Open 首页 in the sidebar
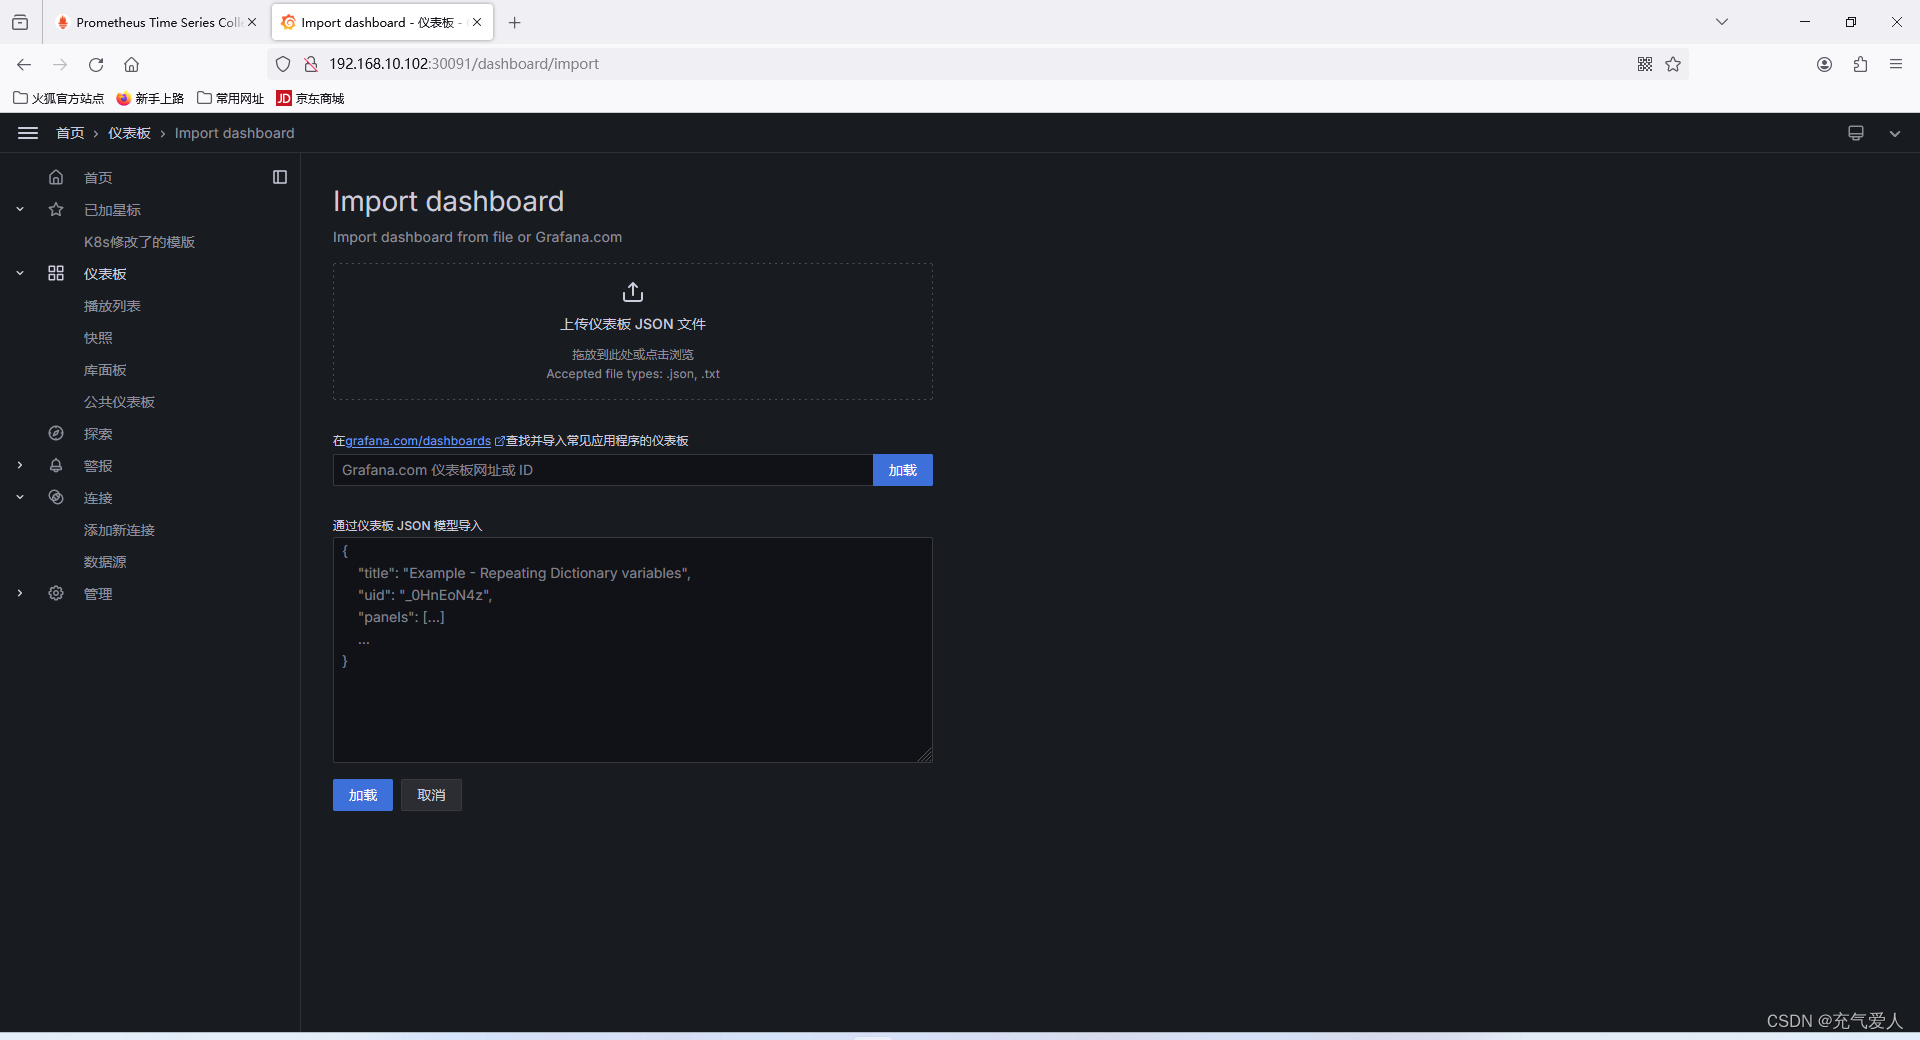Viewport: 1920px width, 1040px height. (98, 178)
